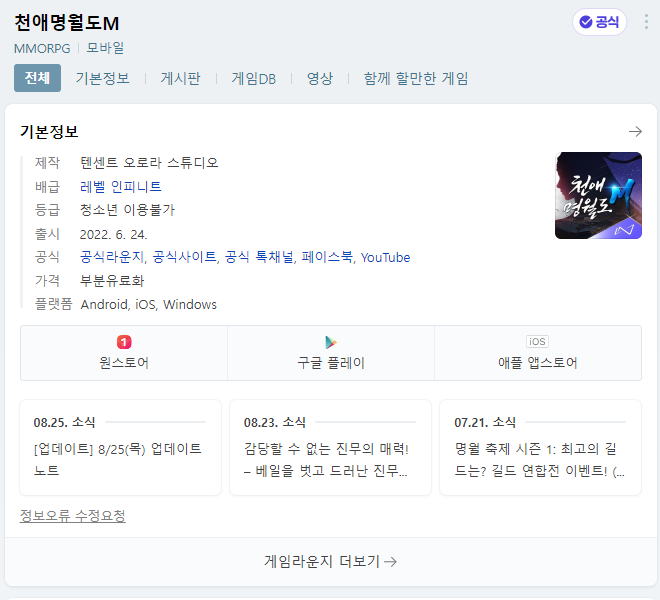Viewport: 660px width, 600px height.
Task: Open the YouTube link
Action: pos(385,257)
